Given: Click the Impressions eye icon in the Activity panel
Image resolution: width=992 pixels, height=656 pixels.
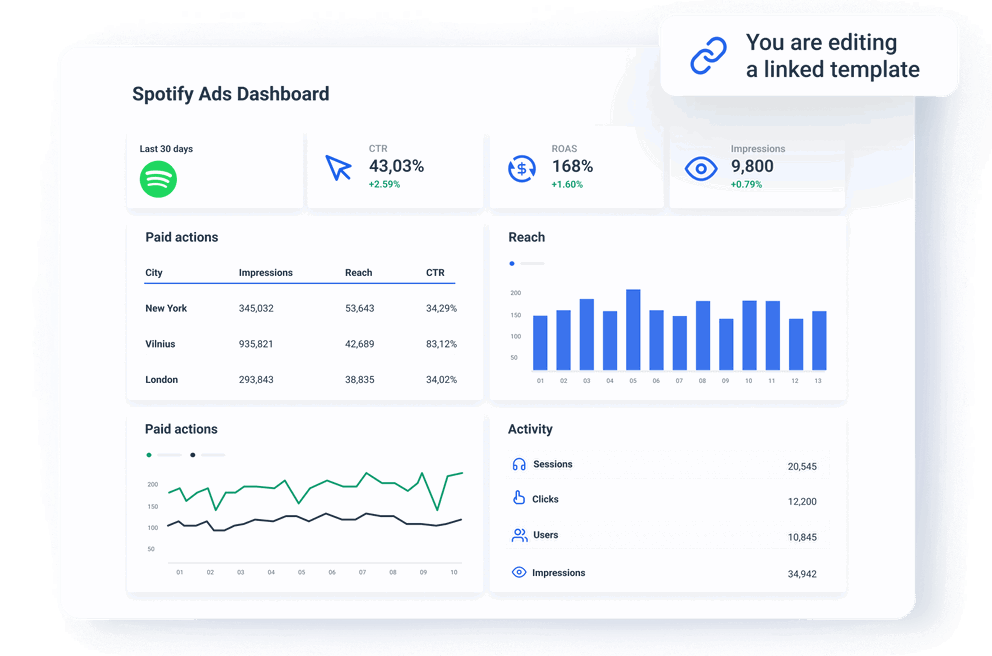Looking at the screenshot, I should (x=519, y=572).
